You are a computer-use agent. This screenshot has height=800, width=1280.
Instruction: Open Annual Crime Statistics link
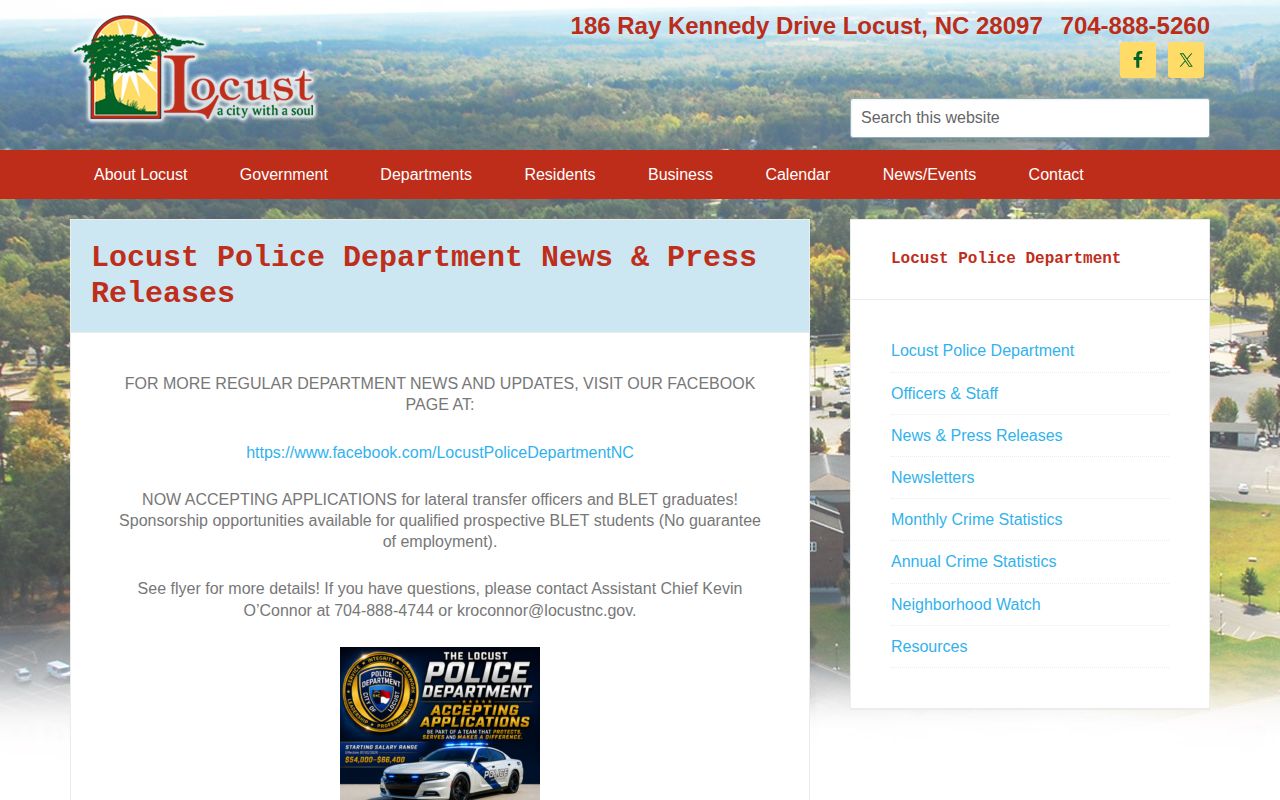tap(974, 561)
